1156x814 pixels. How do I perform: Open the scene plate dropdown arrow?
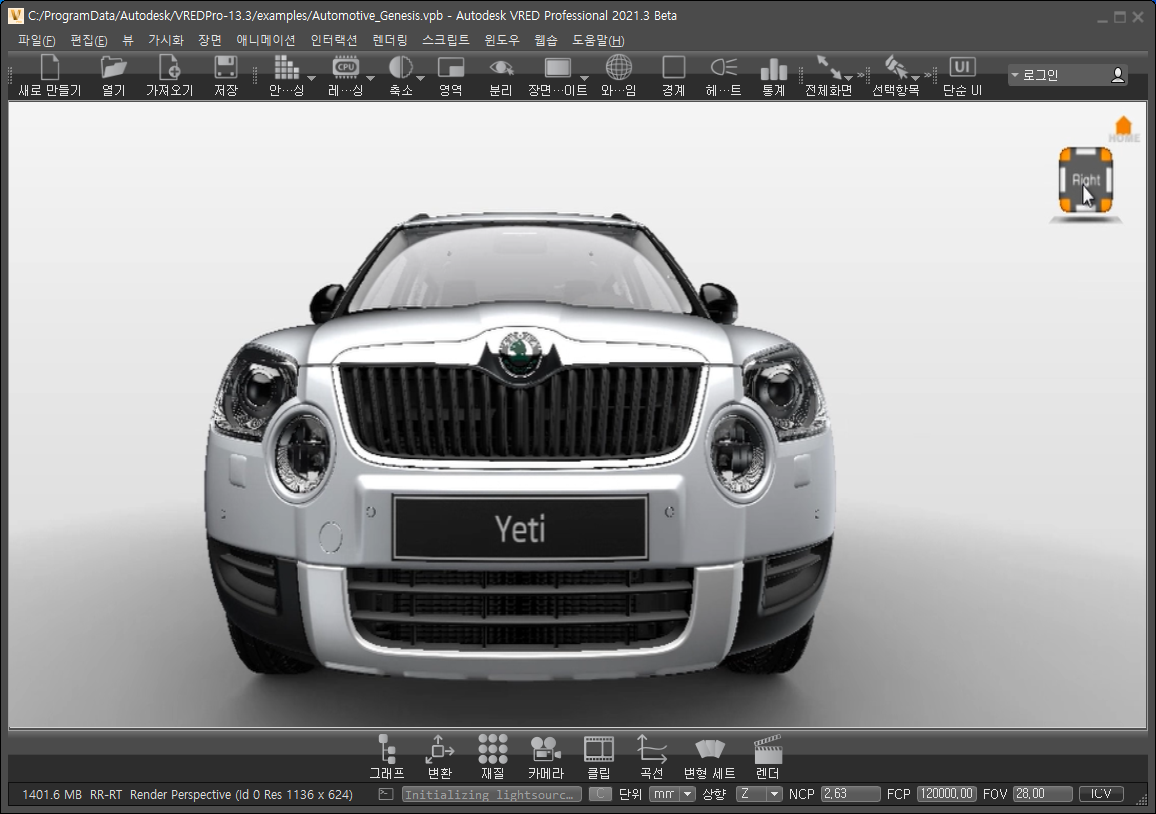coord(584,78)
